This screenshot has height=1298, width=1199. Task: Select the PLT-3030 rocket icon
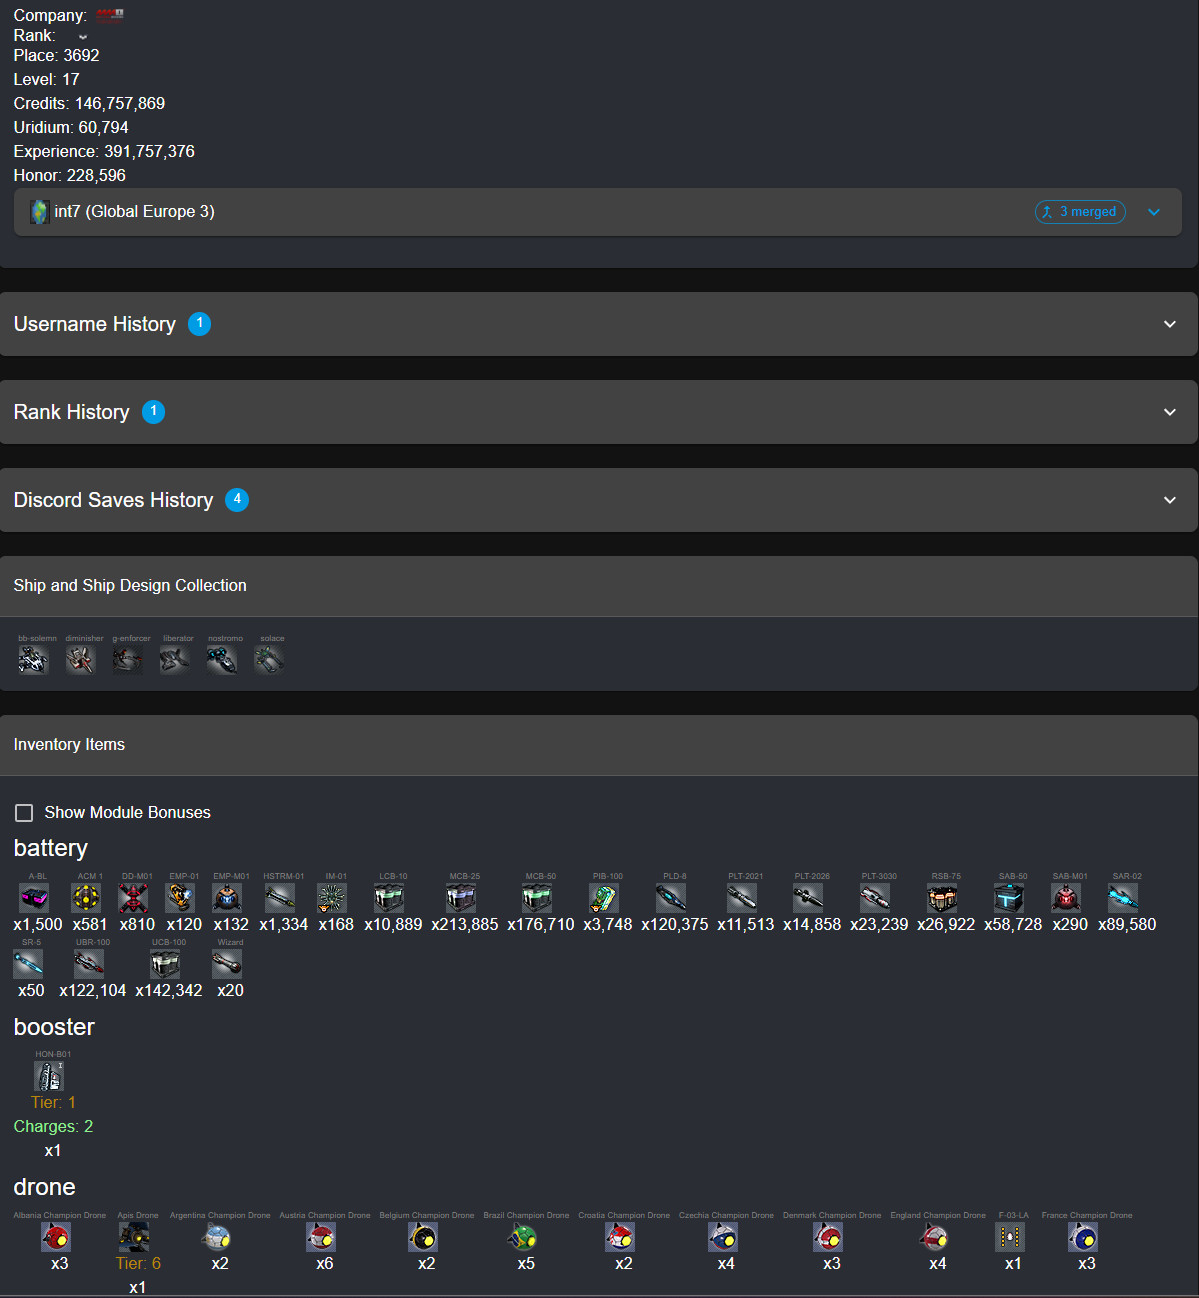(875, 898)
